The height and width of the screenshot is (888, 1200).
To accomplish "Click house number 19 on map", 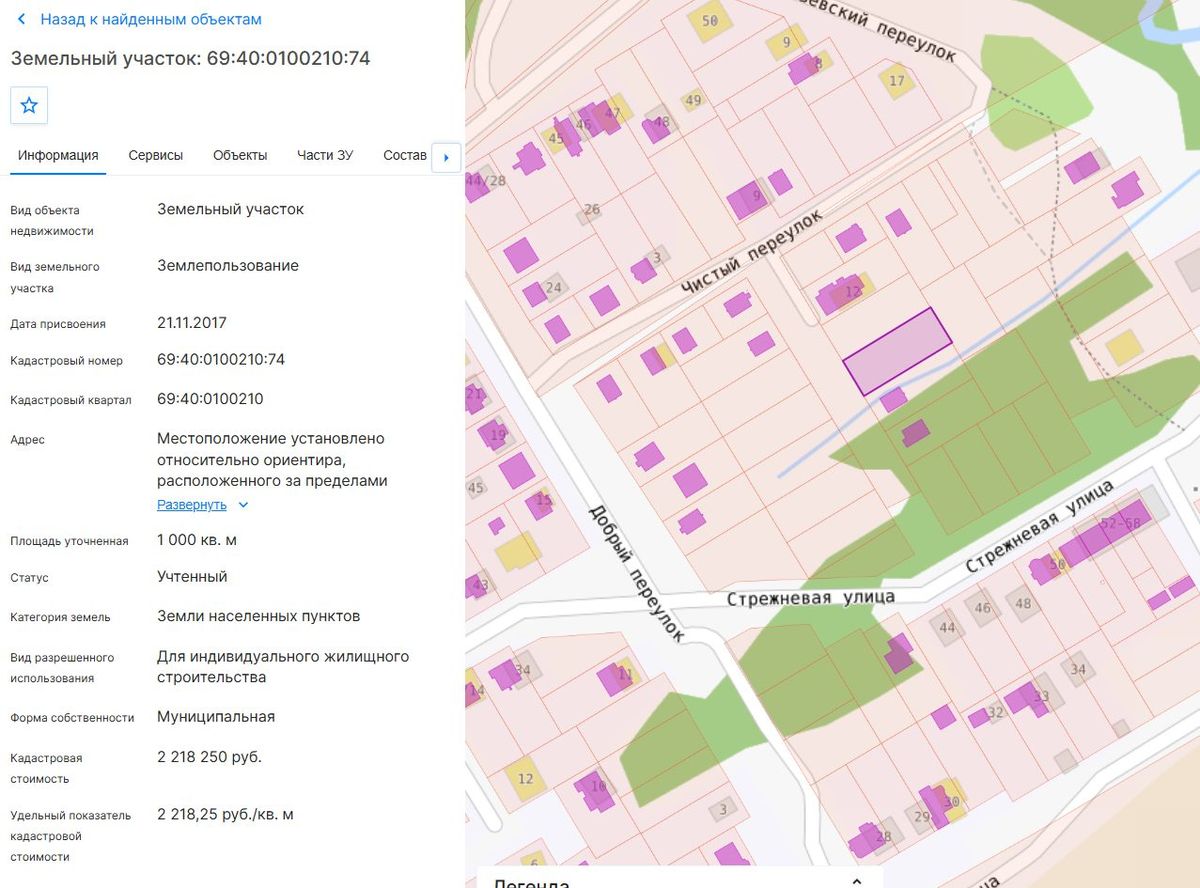I will [498, 435].
